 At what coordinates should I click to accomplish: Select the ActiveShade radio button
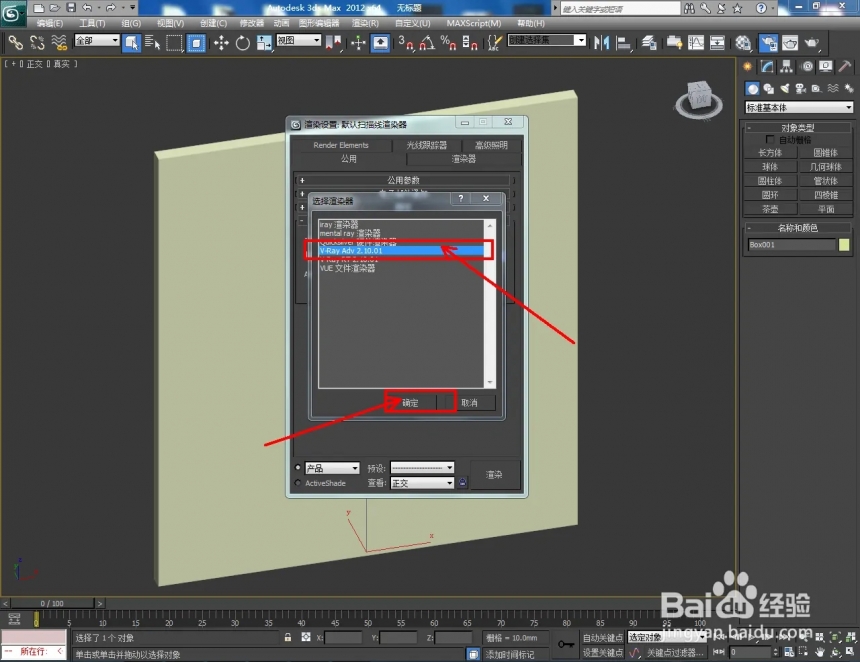tap(298, 483)
